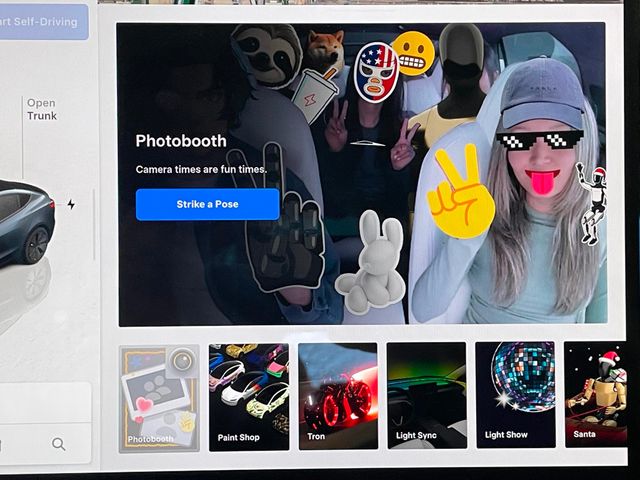Screen dimensions: 640x480
Task: Select the Light Sync tile
Action: 426,396
